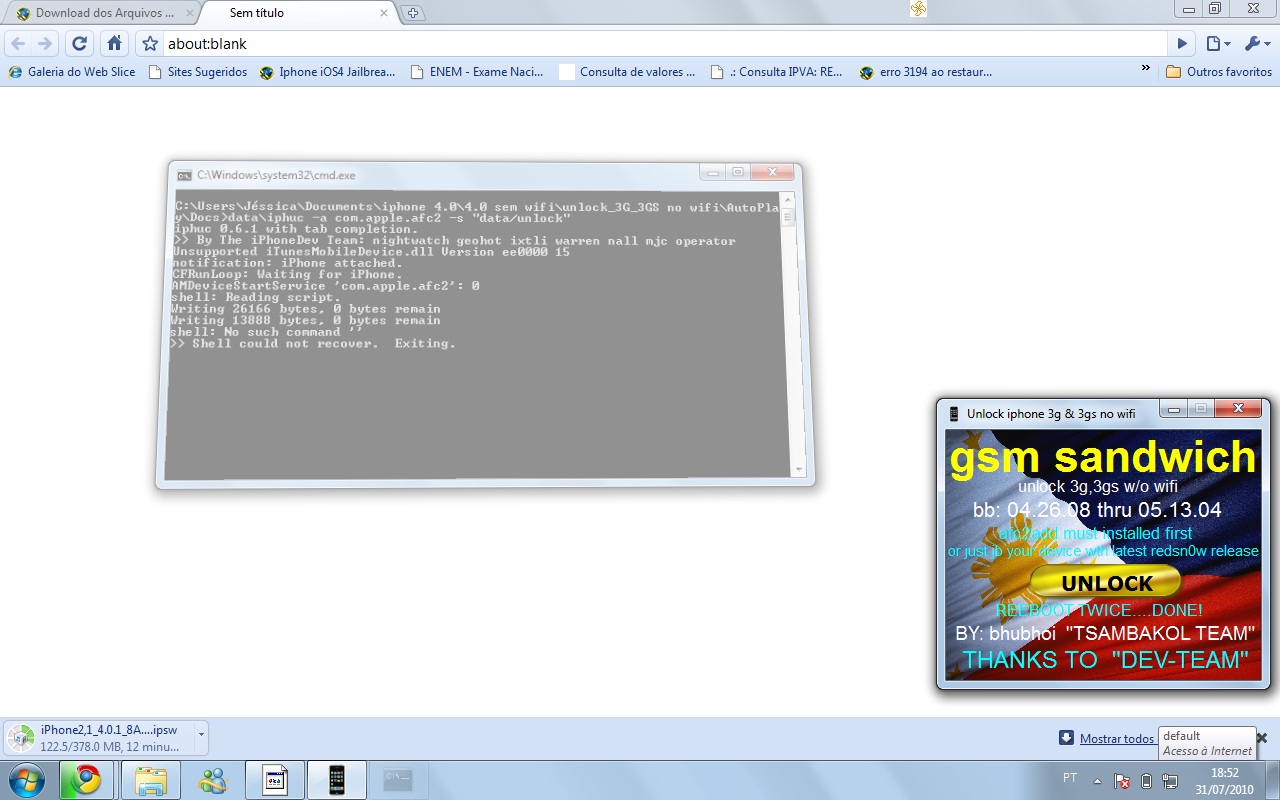Click network connection tray icon
The image size is (1280, 800).
pyautogui.click(x=1170, y=780)
